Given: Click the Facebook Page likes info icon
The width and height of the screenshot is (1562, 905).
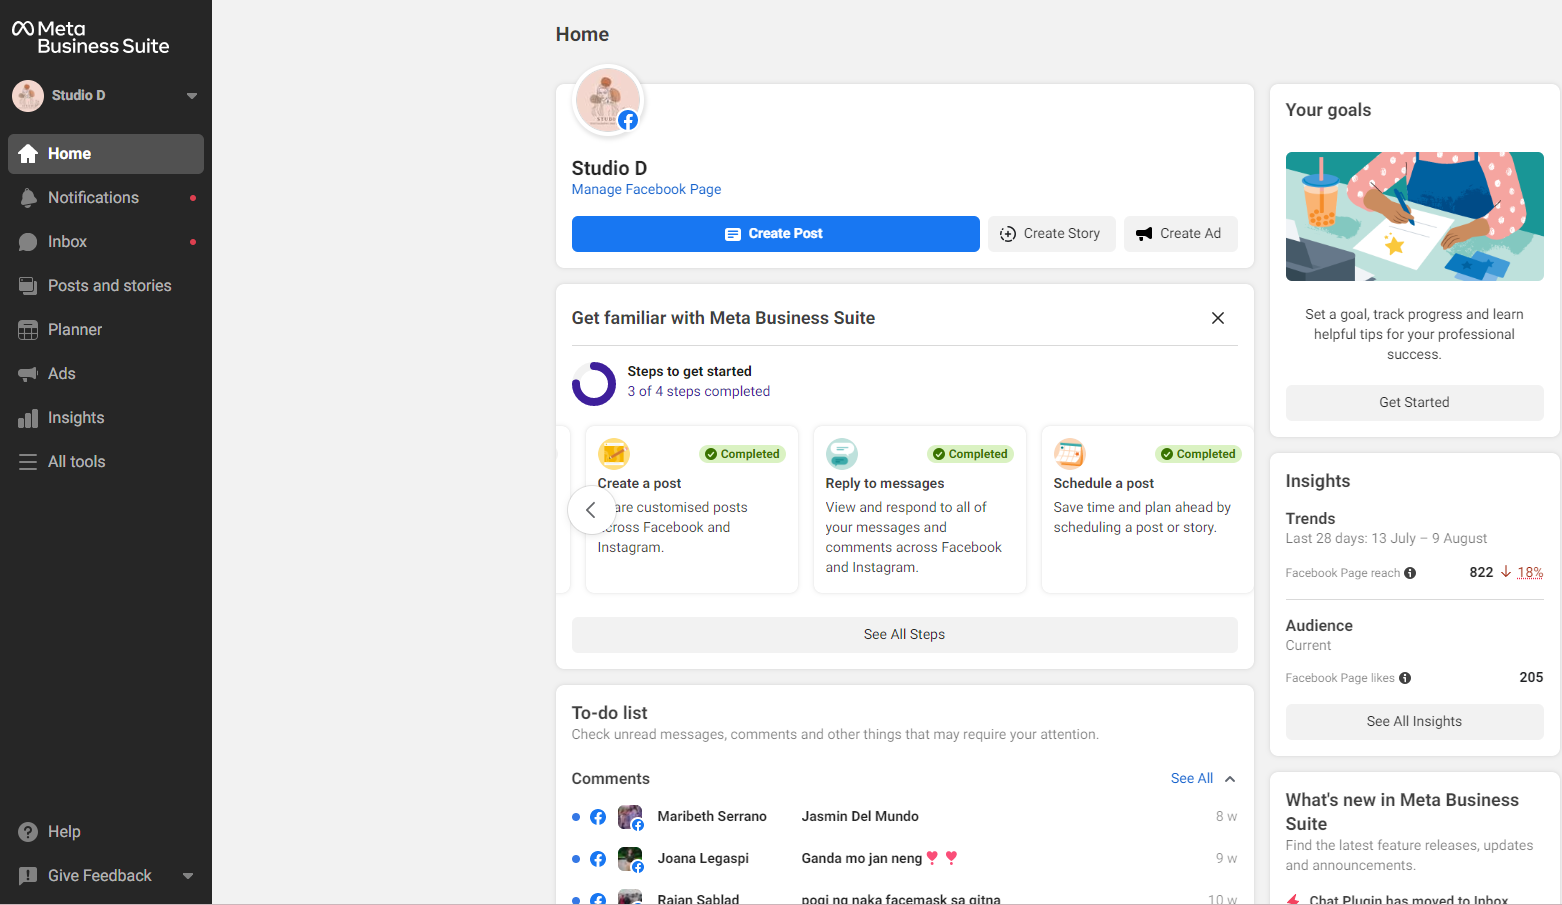Looking at the screenshot, I should pos(1405,678).
